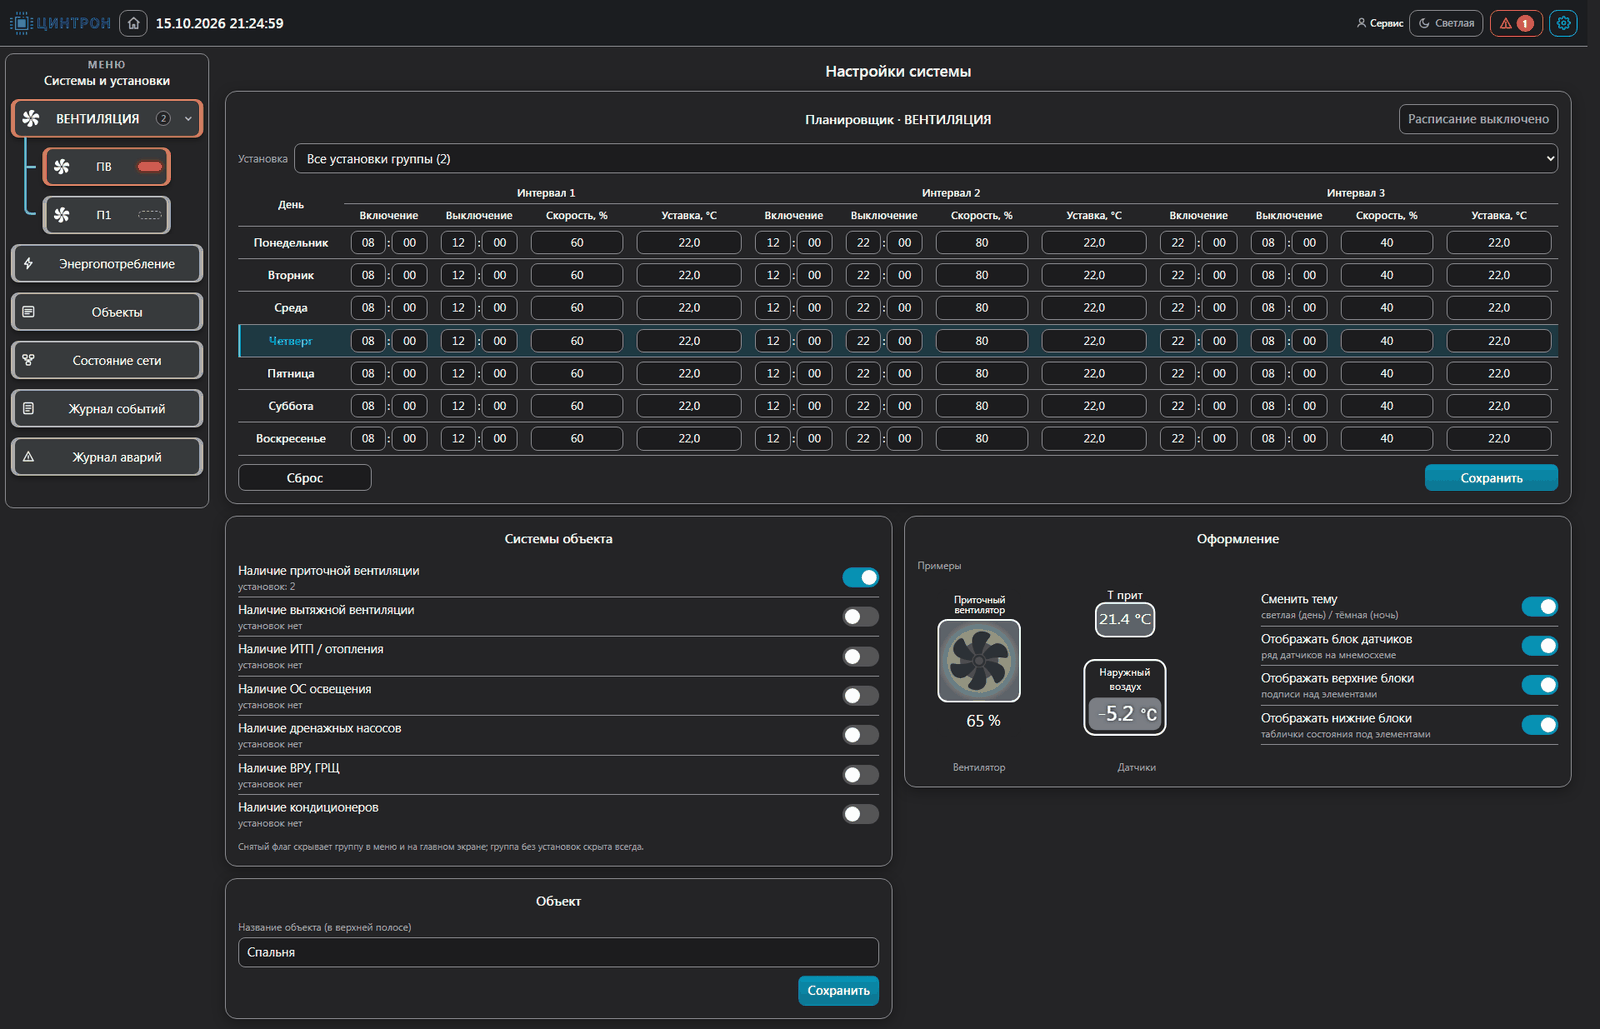Click the journal icon for Журнал событий

pos(28,408)
